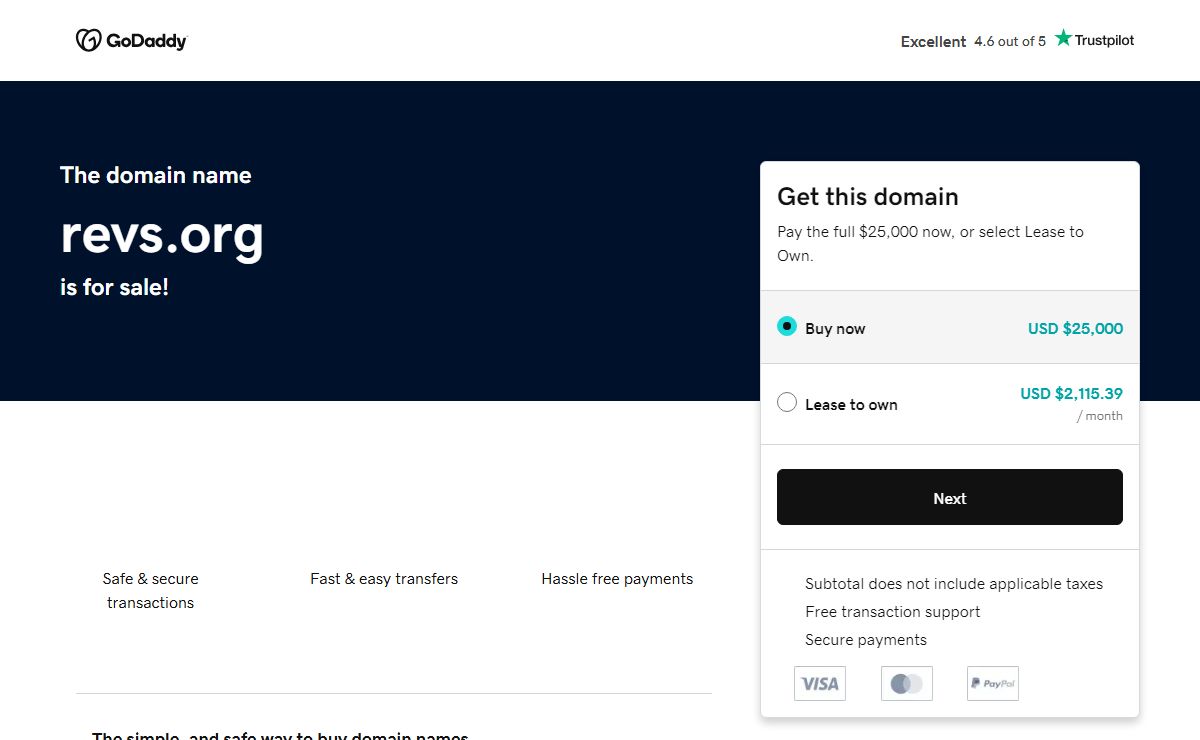Image resolution: width=1200 pixels, height=740 pixels.
Task: Click the USD $25,000 price
Action: (1075, 328)
